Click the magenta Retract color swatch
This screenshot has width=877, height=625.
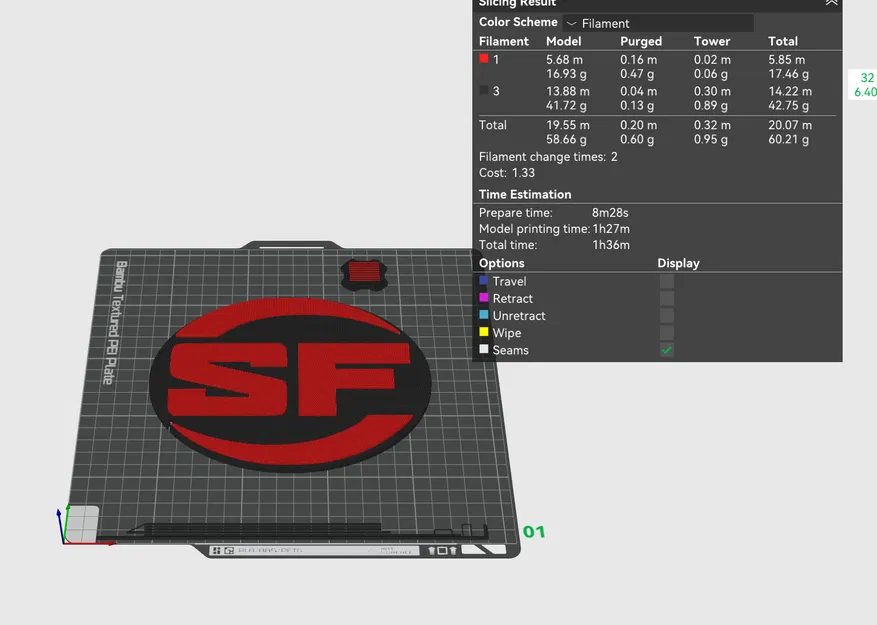pyautogui.click(x=484, y=298)
